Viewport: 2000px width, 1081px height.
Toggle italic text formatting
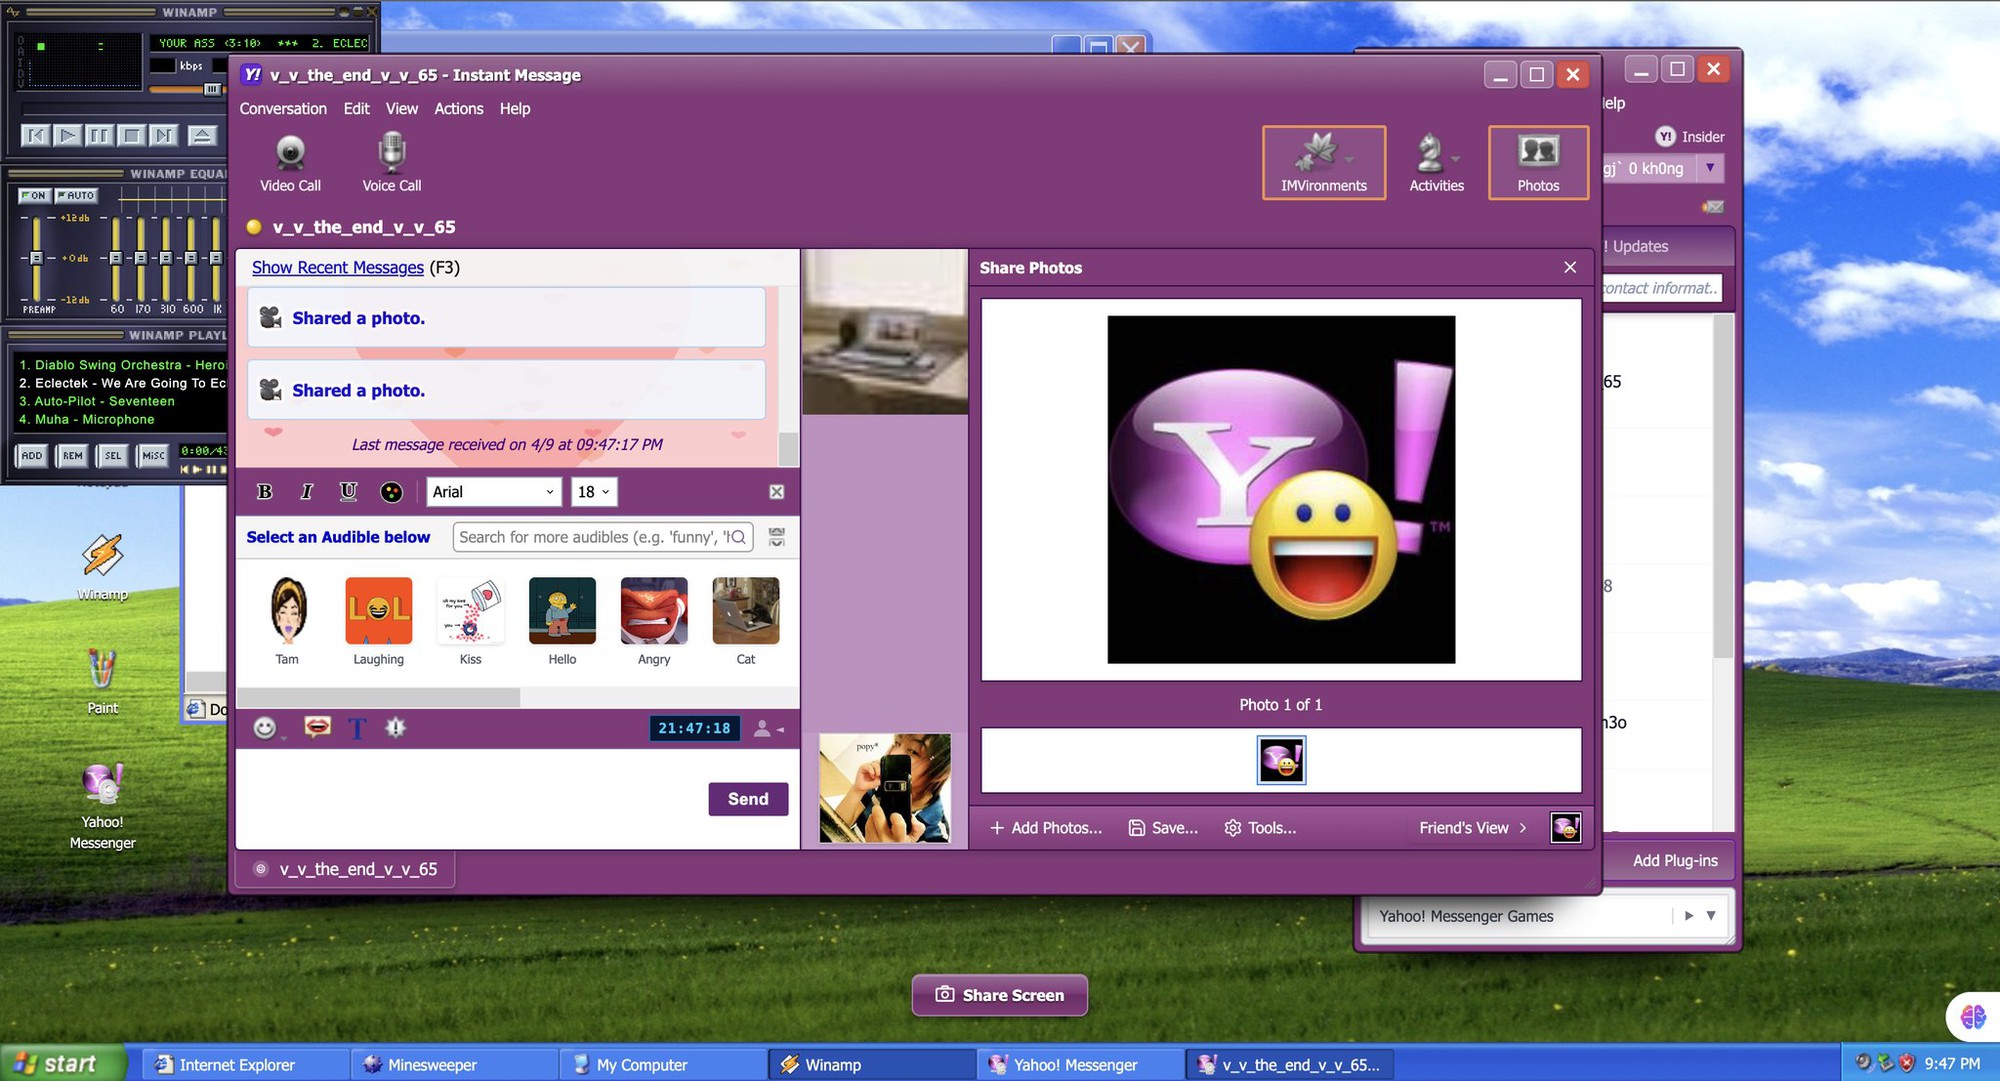tap(306, 491)
